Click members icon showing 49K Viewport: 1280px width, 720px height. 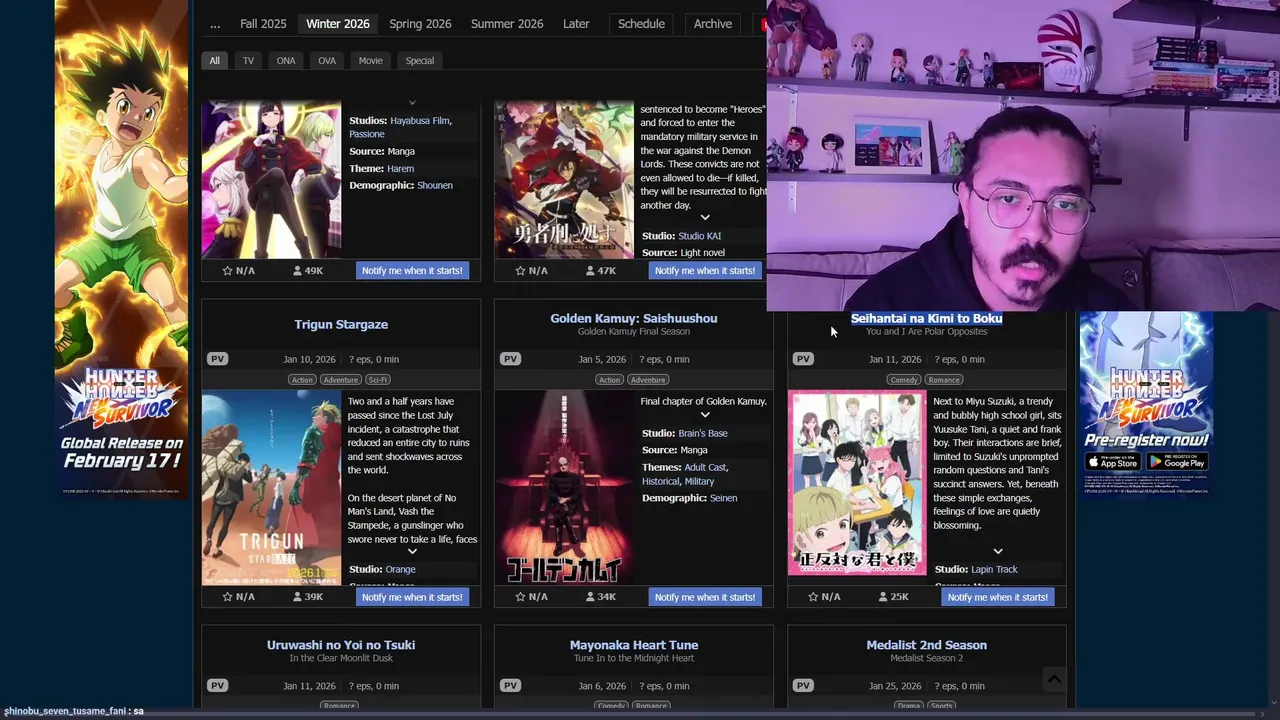point(298,271)
